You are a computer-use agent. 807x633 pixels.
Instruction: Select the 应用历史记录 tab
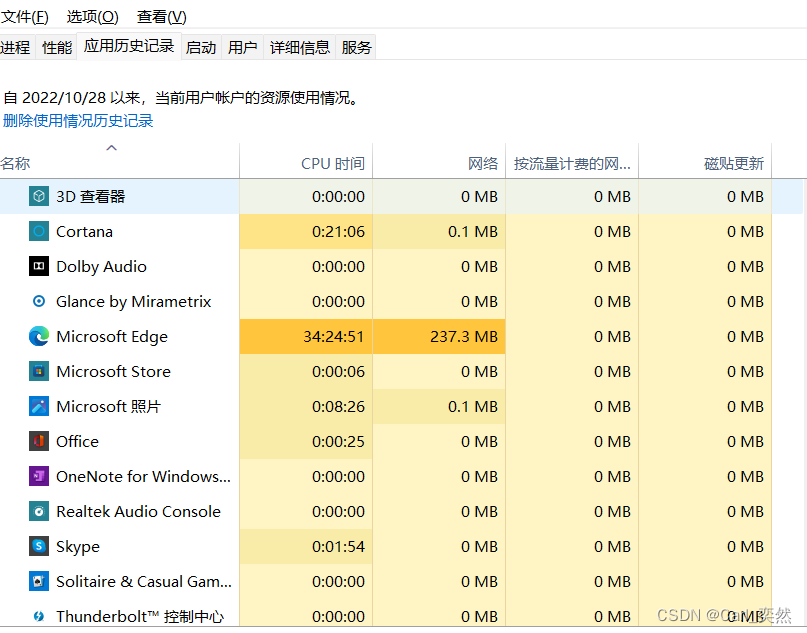point(129,46)
